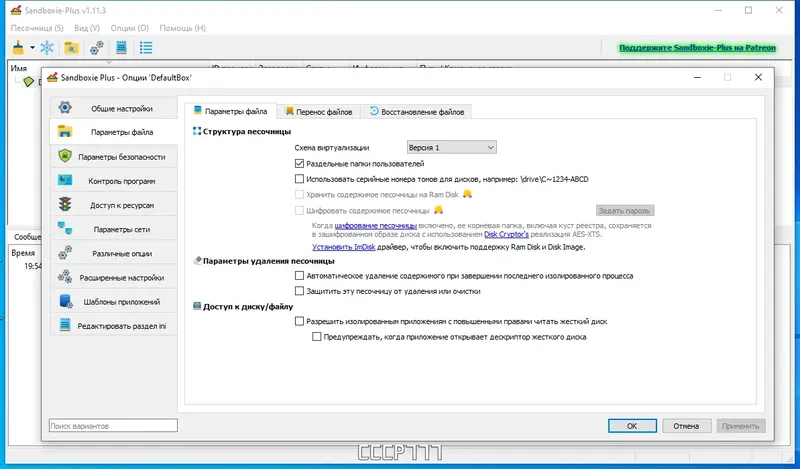Click the sandbox icon in the main window tree
The width and height of the screenshot is (800, 469).
(x=29, y=82)
